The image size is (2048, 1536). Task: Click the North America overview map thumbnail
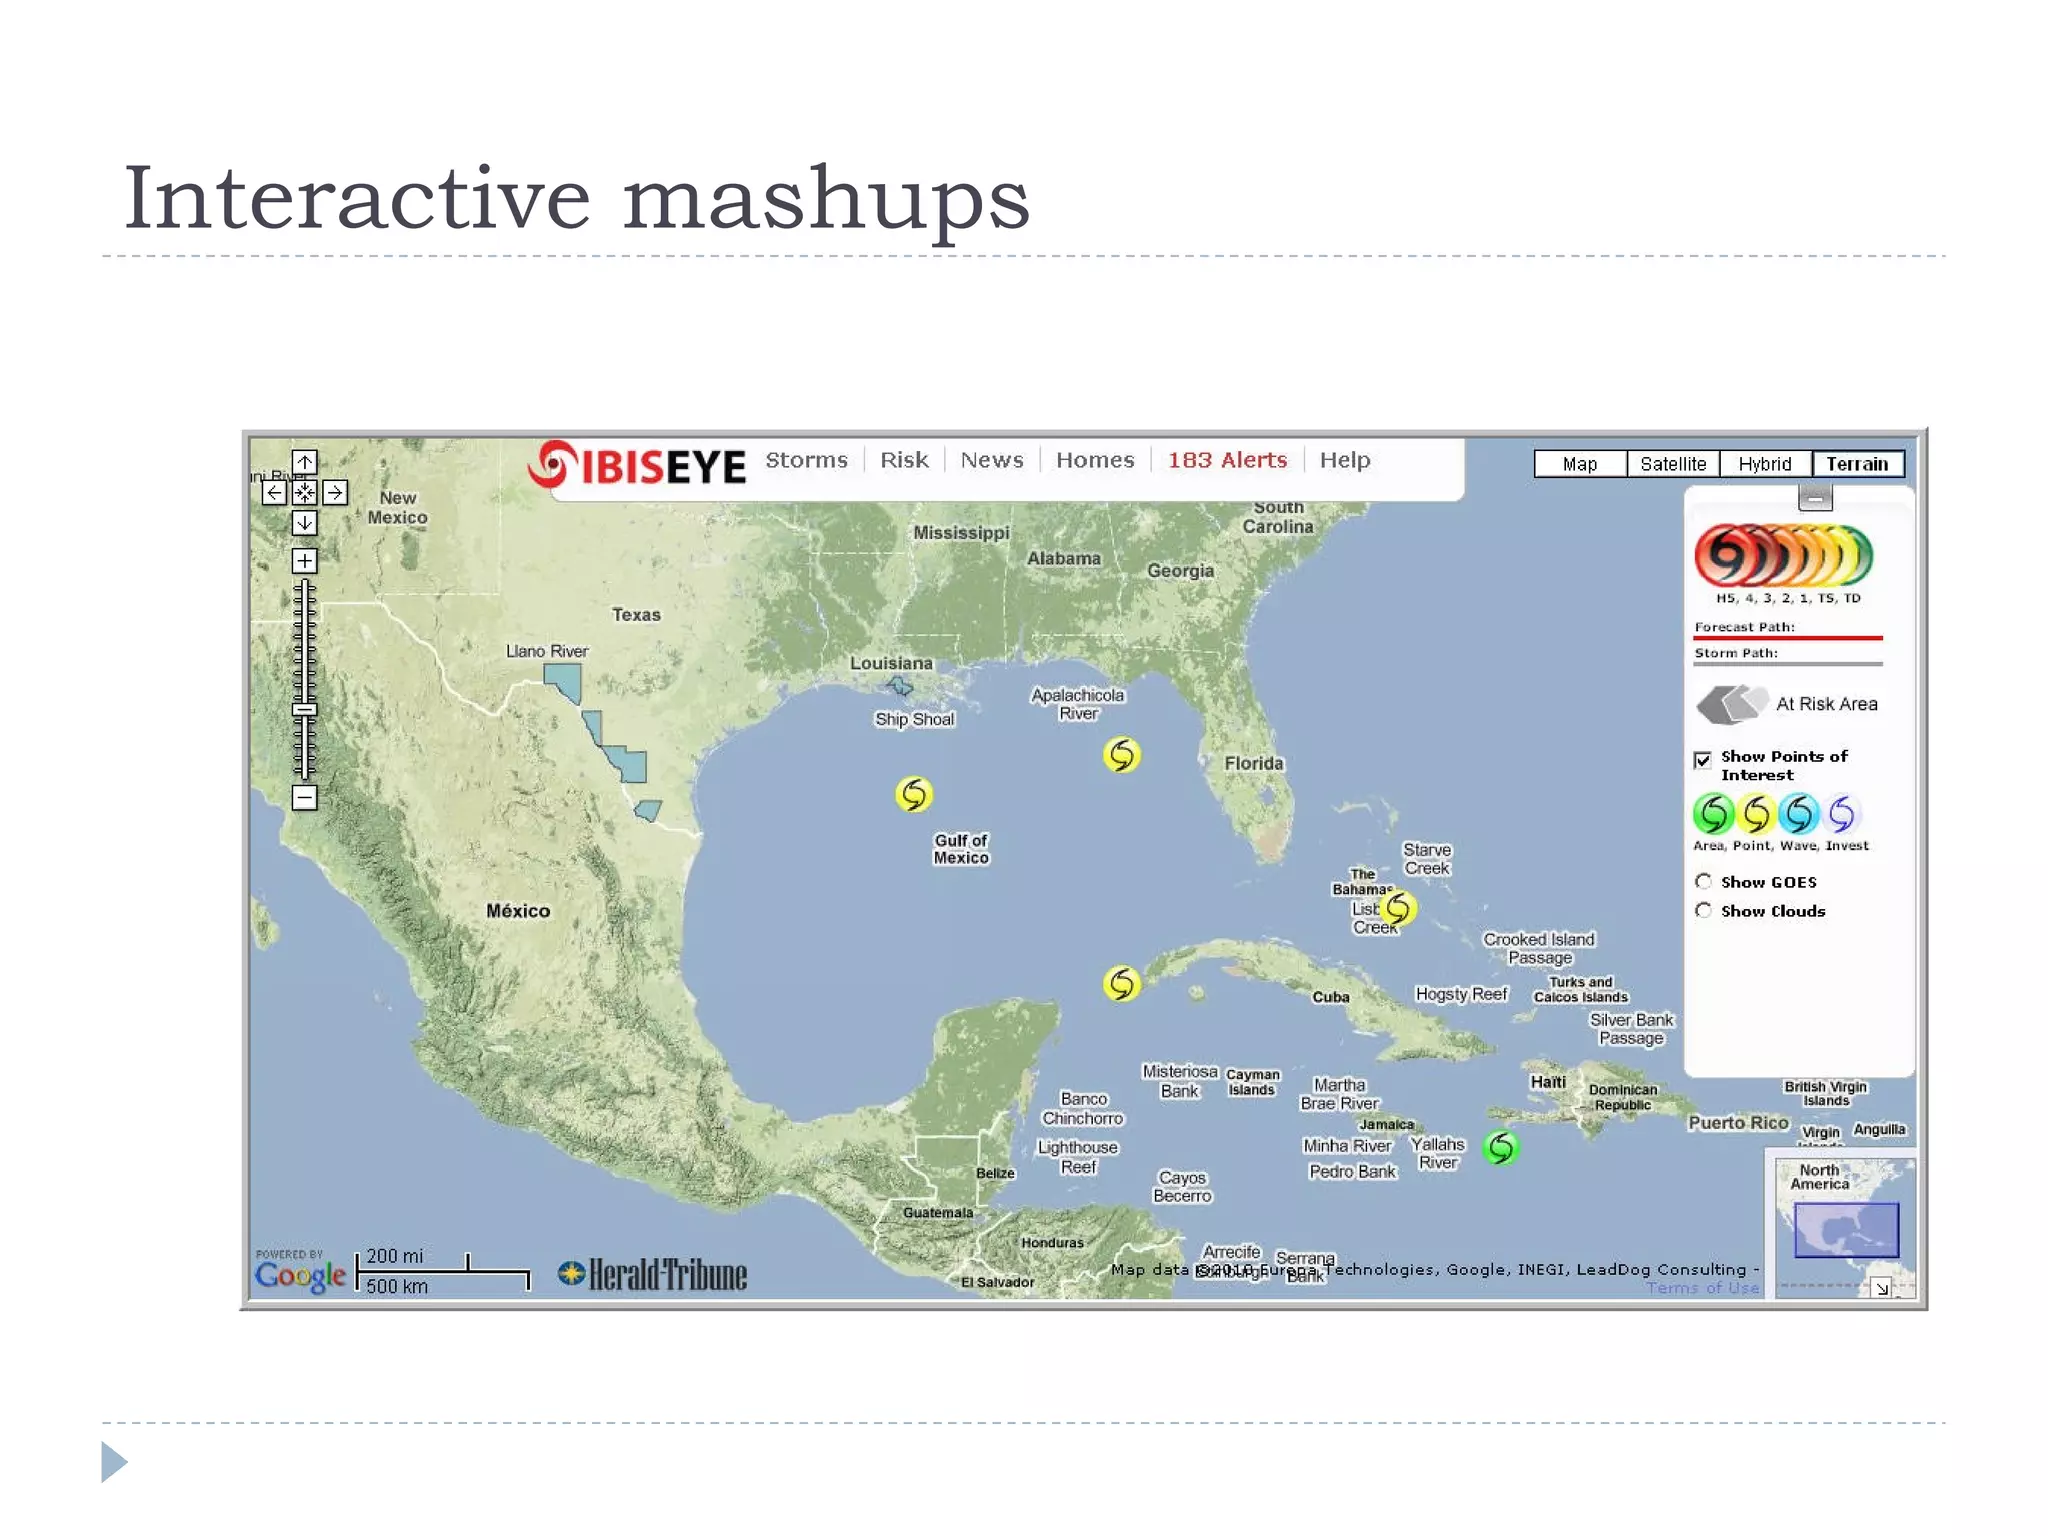(1845, 1229)
